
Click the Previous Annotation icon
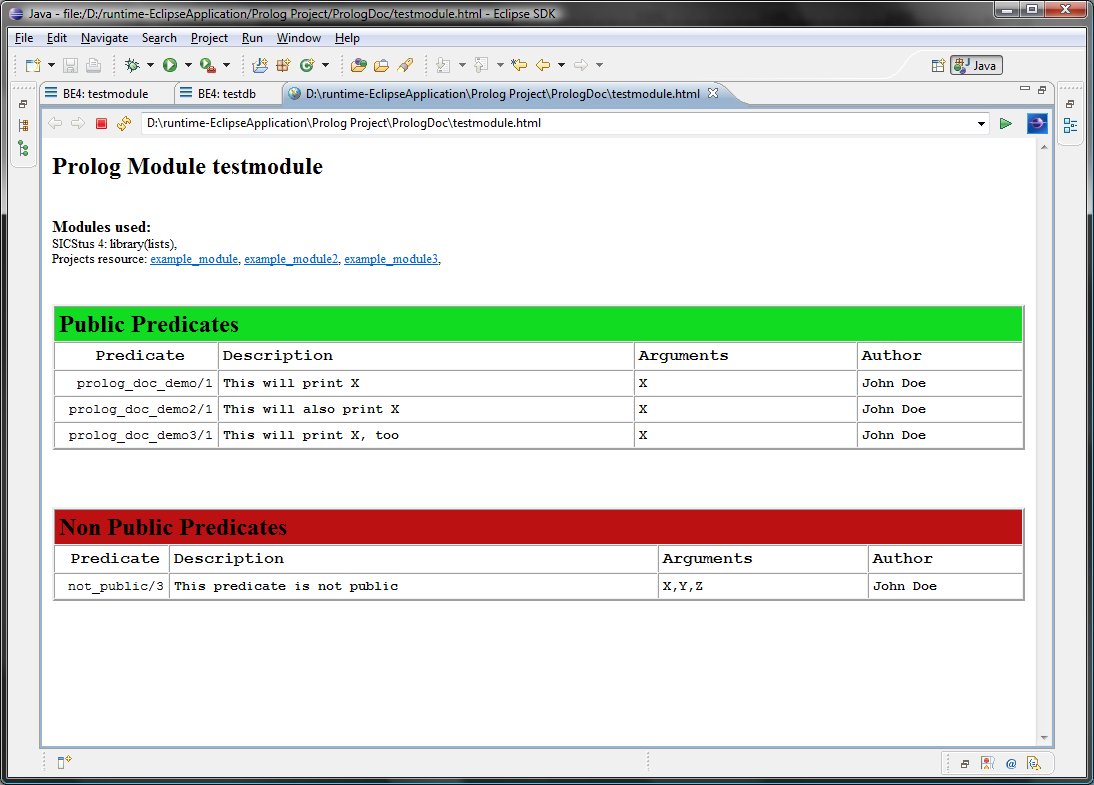point(481,65)
